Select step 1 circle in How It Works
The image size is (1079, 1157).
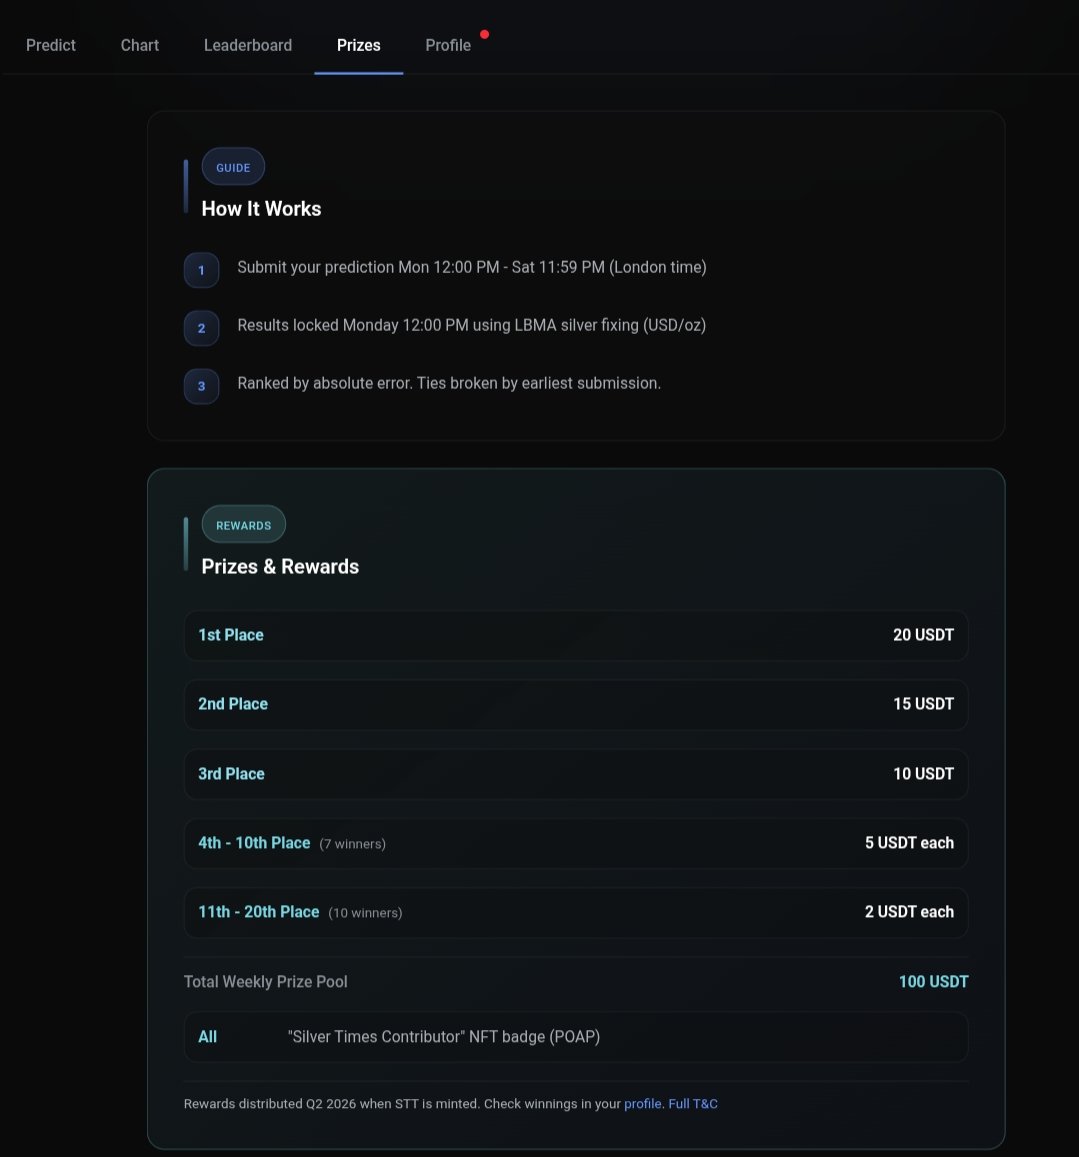[201, 270]
